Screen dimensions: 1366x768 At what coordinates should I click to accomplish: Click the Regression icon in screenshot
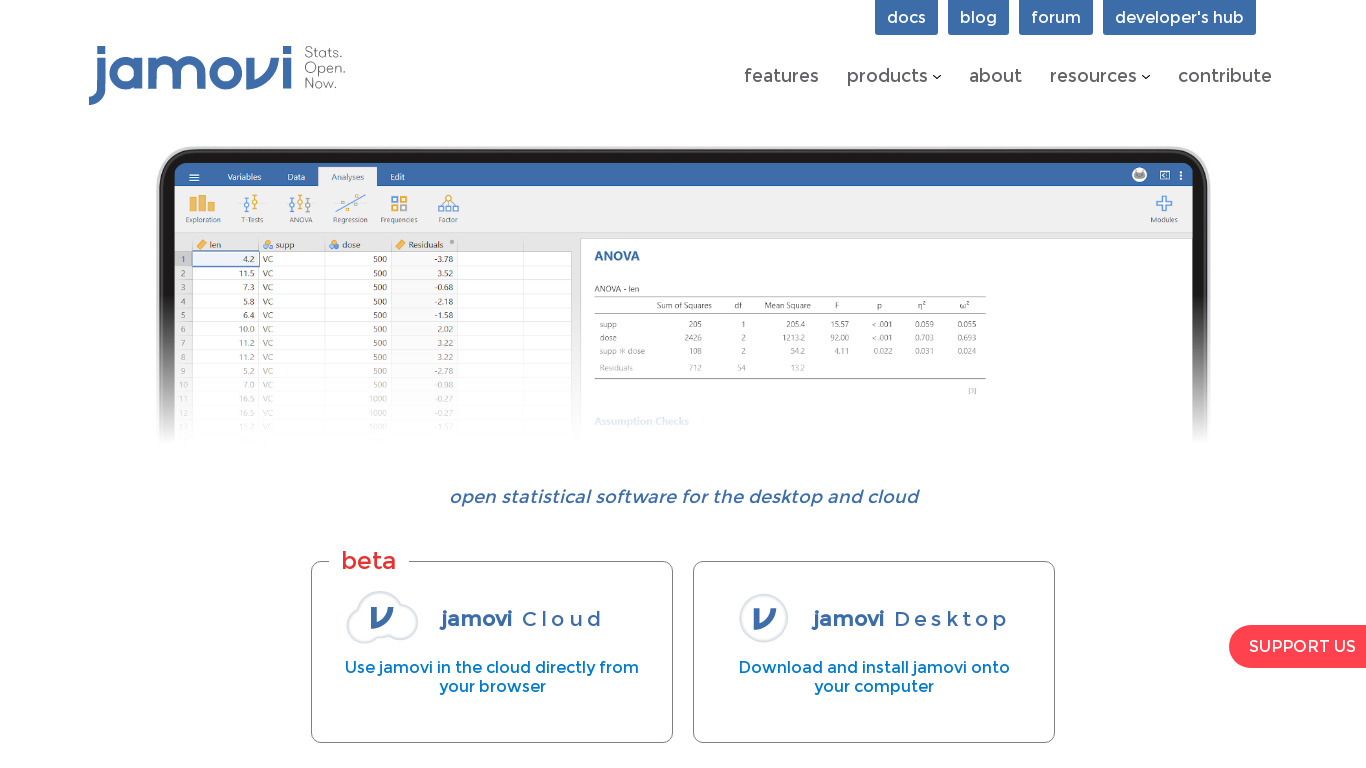click(350, 209)
